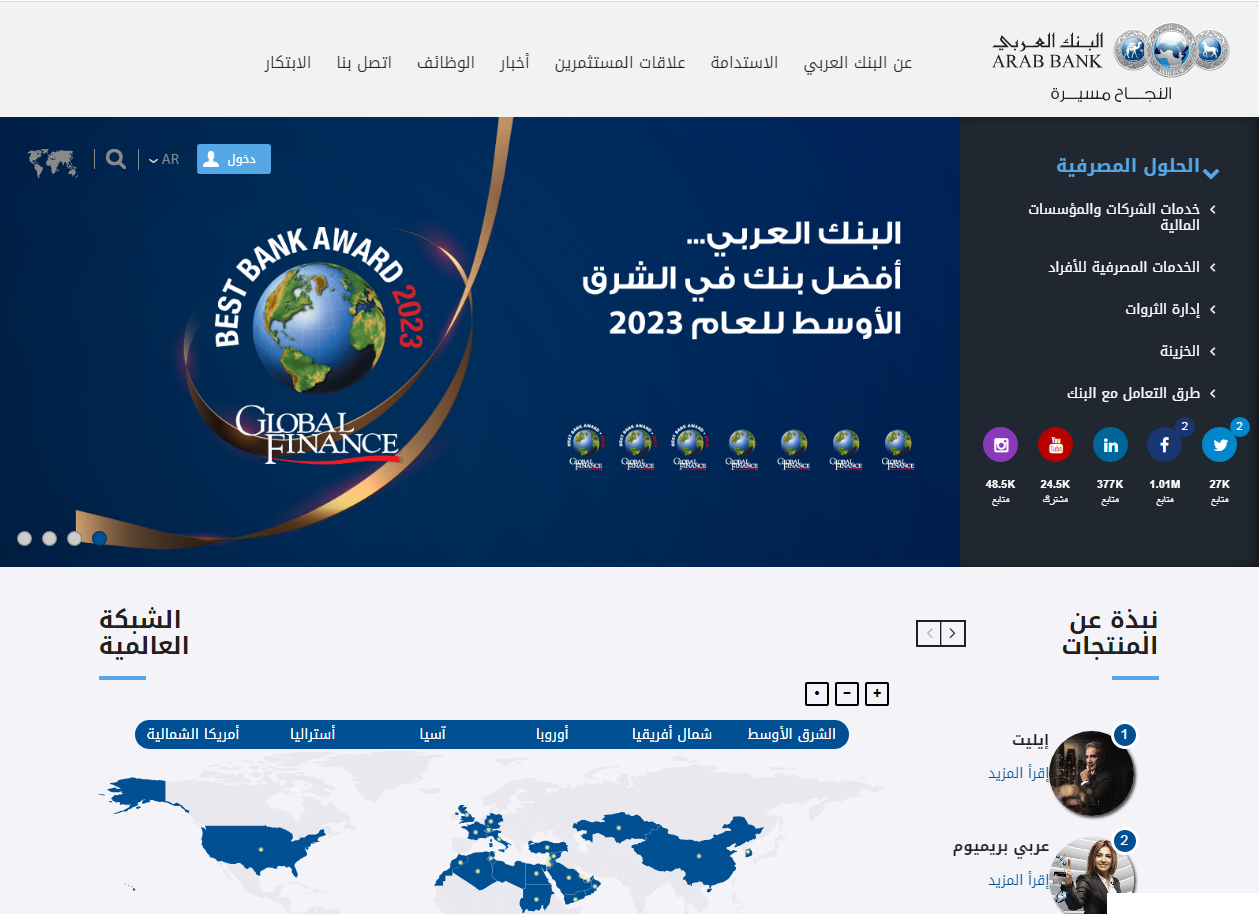This screenshot has width=1259, height=914.
Task: Open the Instagram social icon
Action: click(x=1000, y=444)
